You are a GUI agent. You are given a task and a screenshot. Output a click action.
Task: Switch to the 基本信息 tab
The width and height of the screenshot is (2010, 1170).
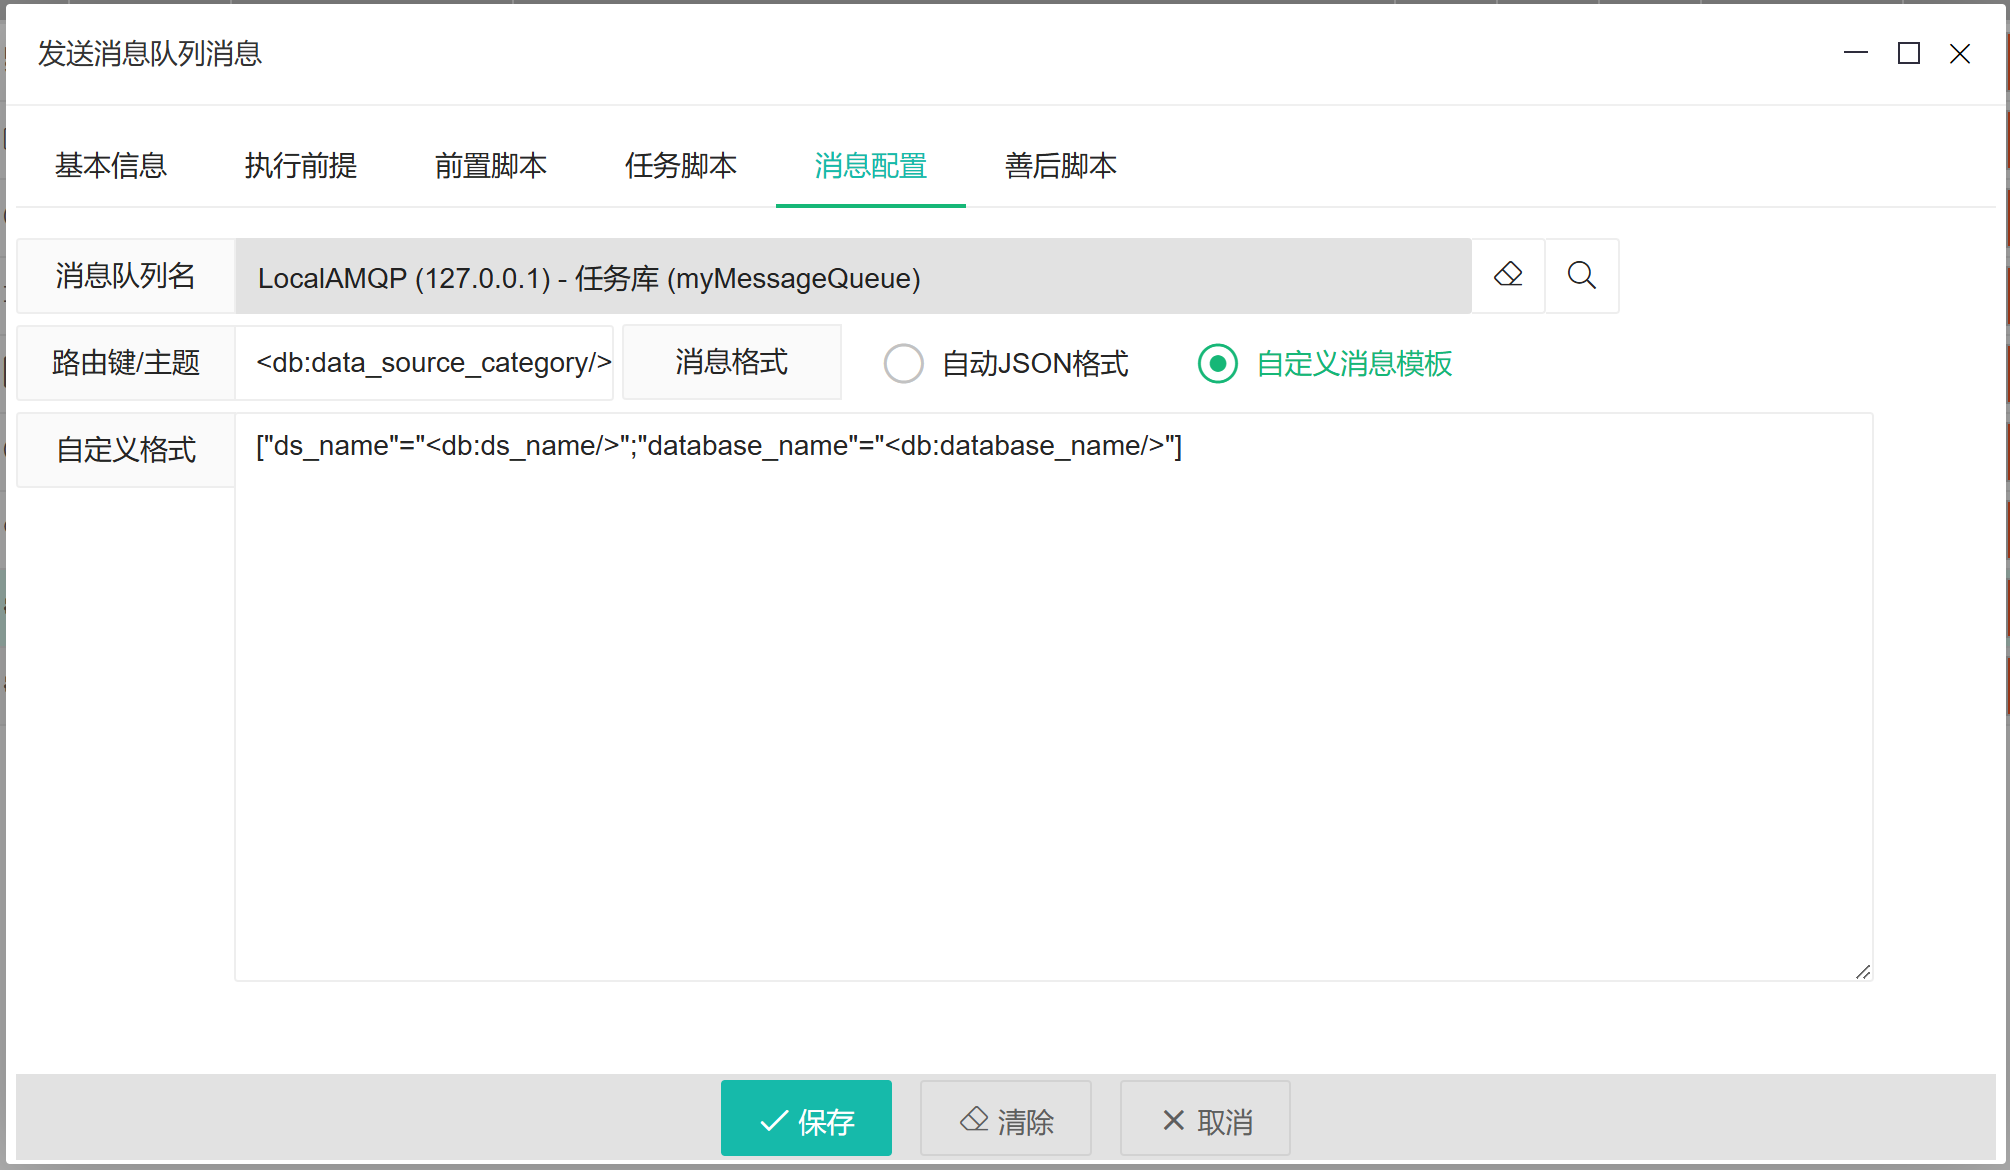point(111,166)
